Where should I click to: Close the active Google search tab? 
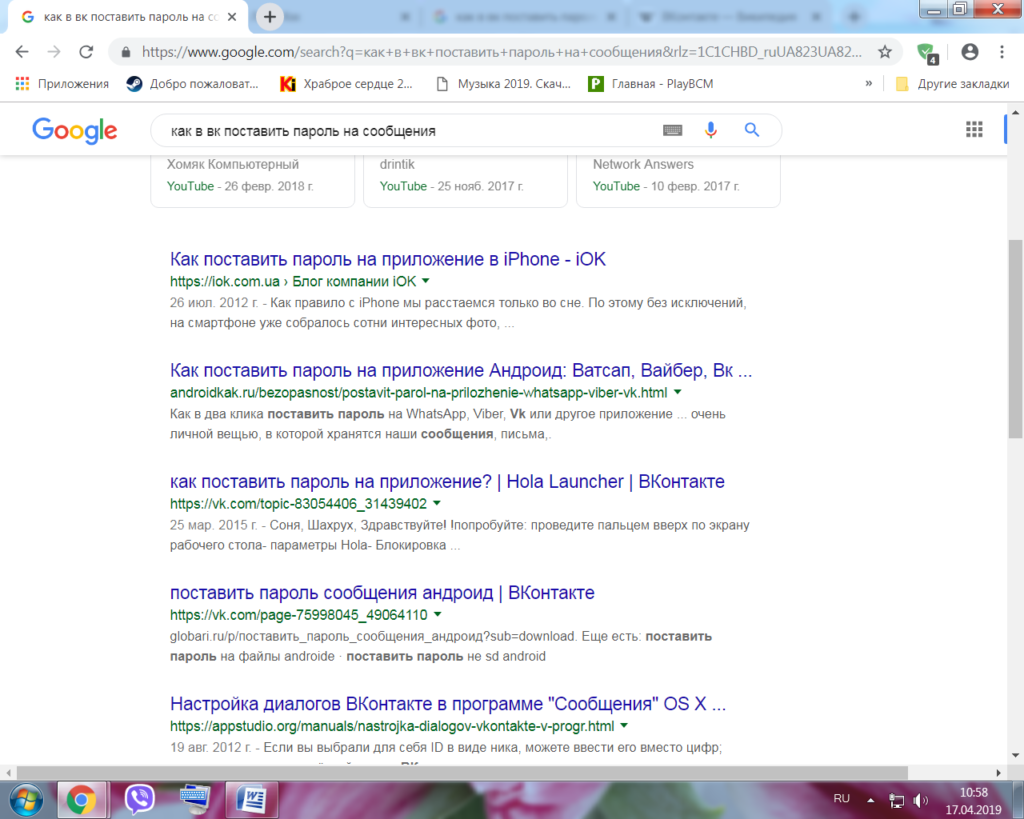[x=232, y=17]
